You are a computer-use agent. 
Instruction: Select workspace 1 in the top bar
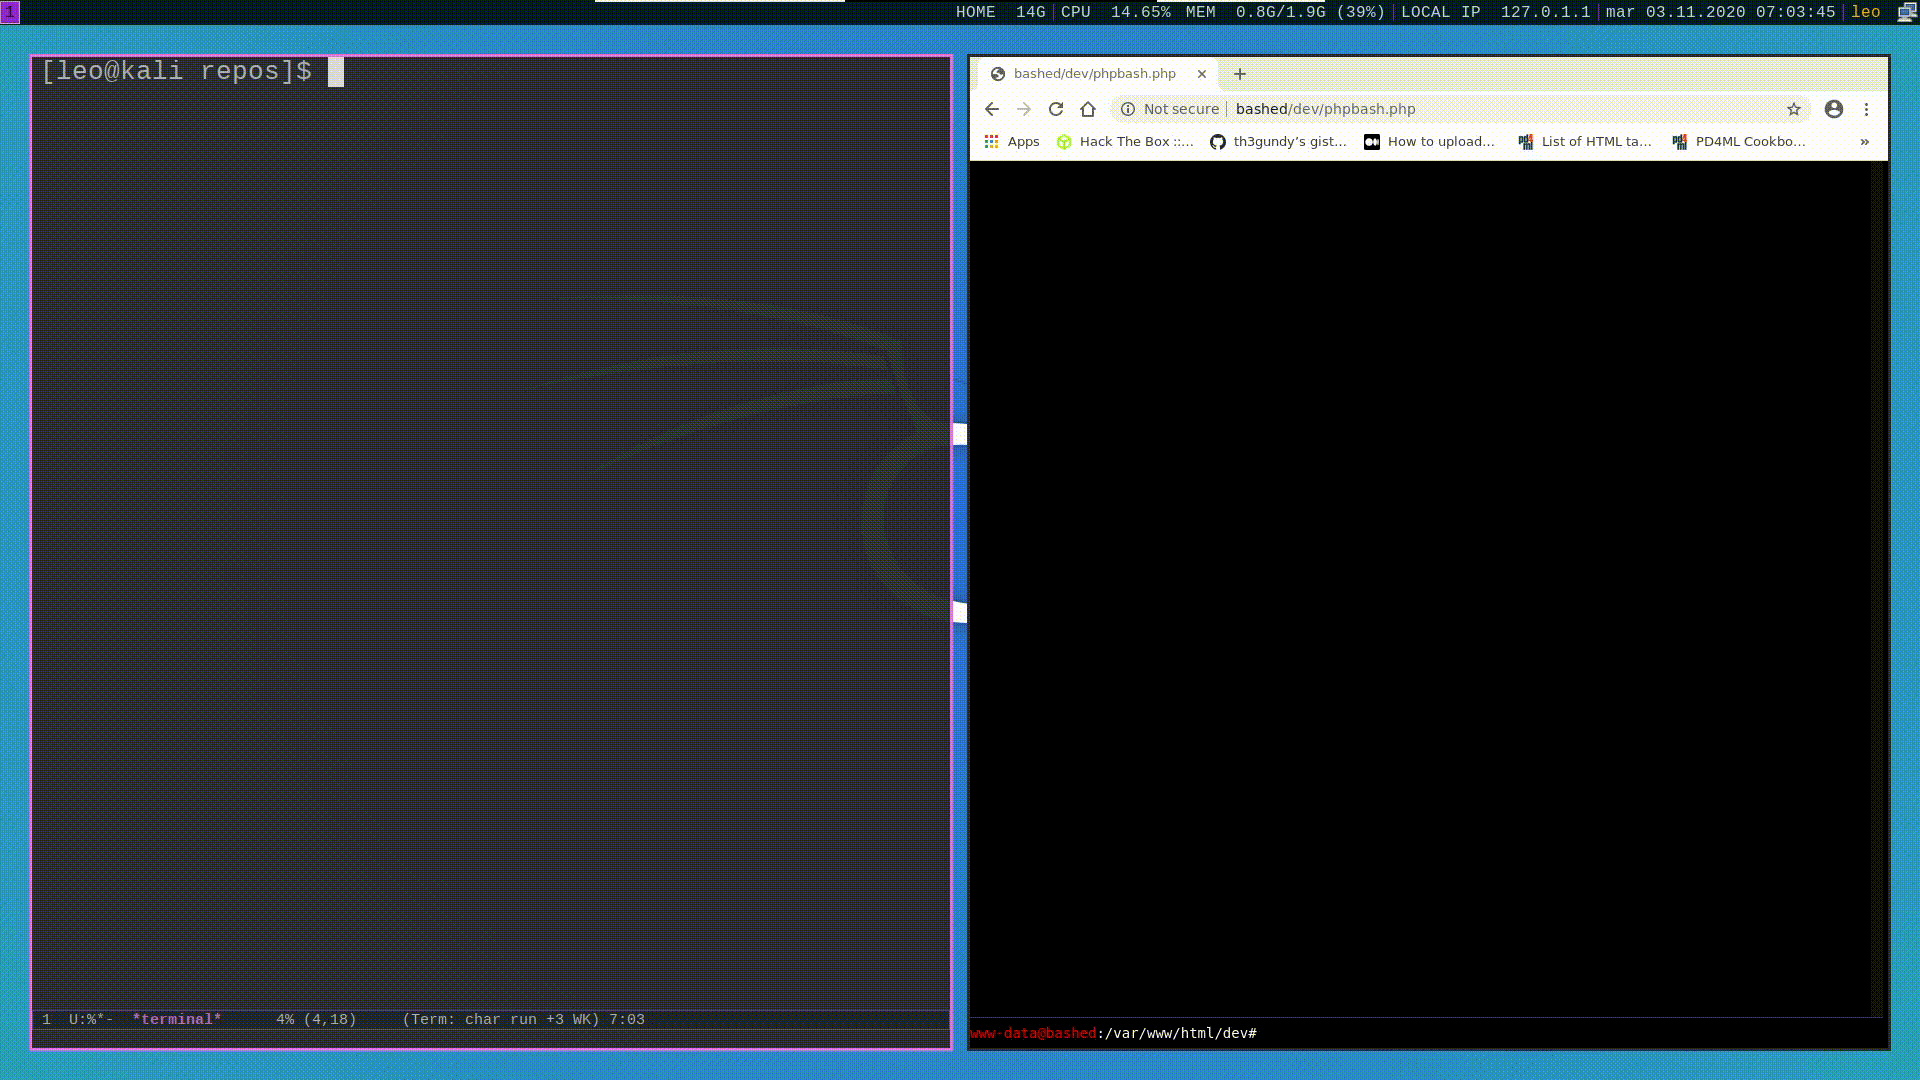pyautogui.click(x=10, y=12)
